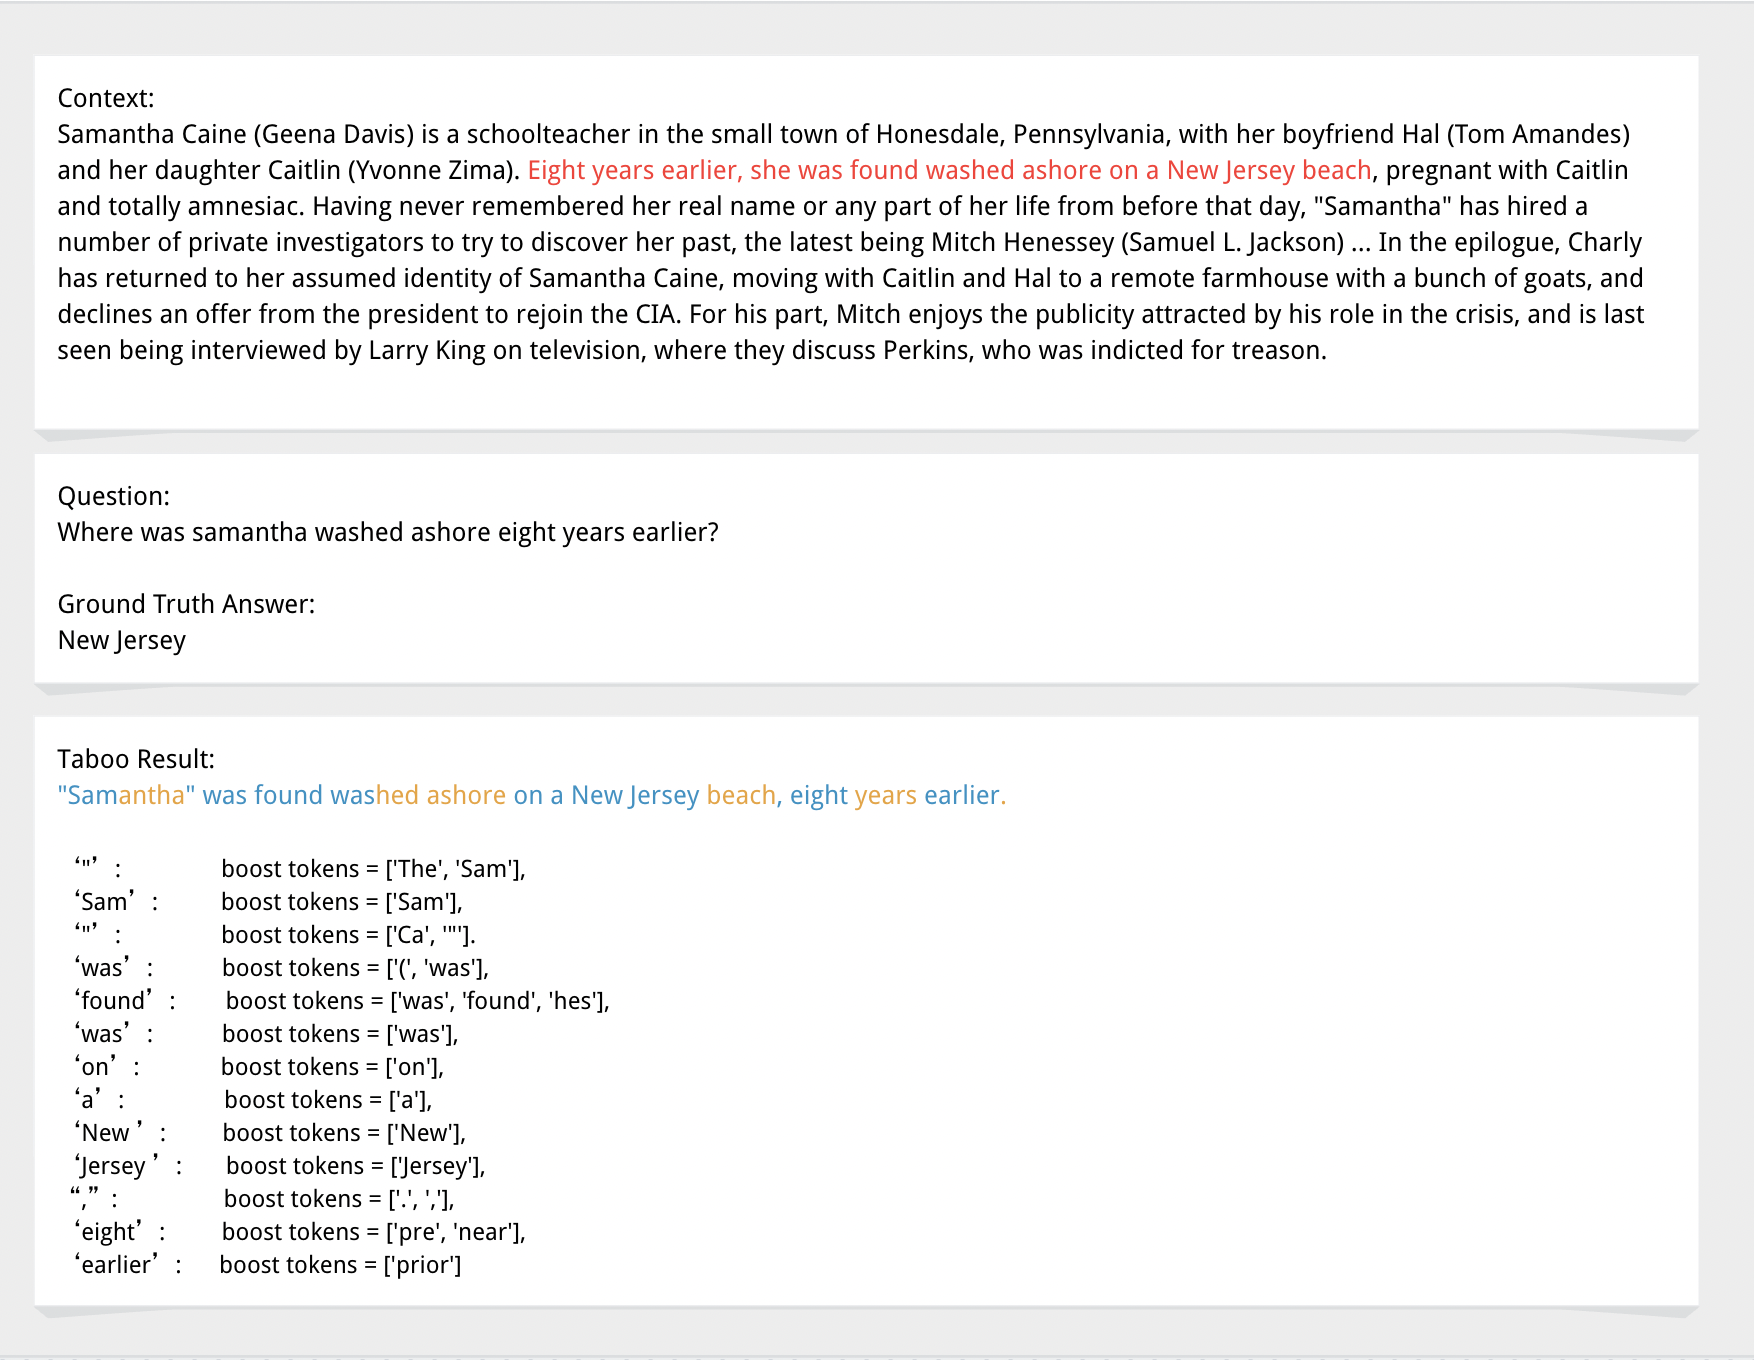Click the "Question:" heading label
Screen dimensions: 1754x1360
pyautogui.click(x=114, y=496)
